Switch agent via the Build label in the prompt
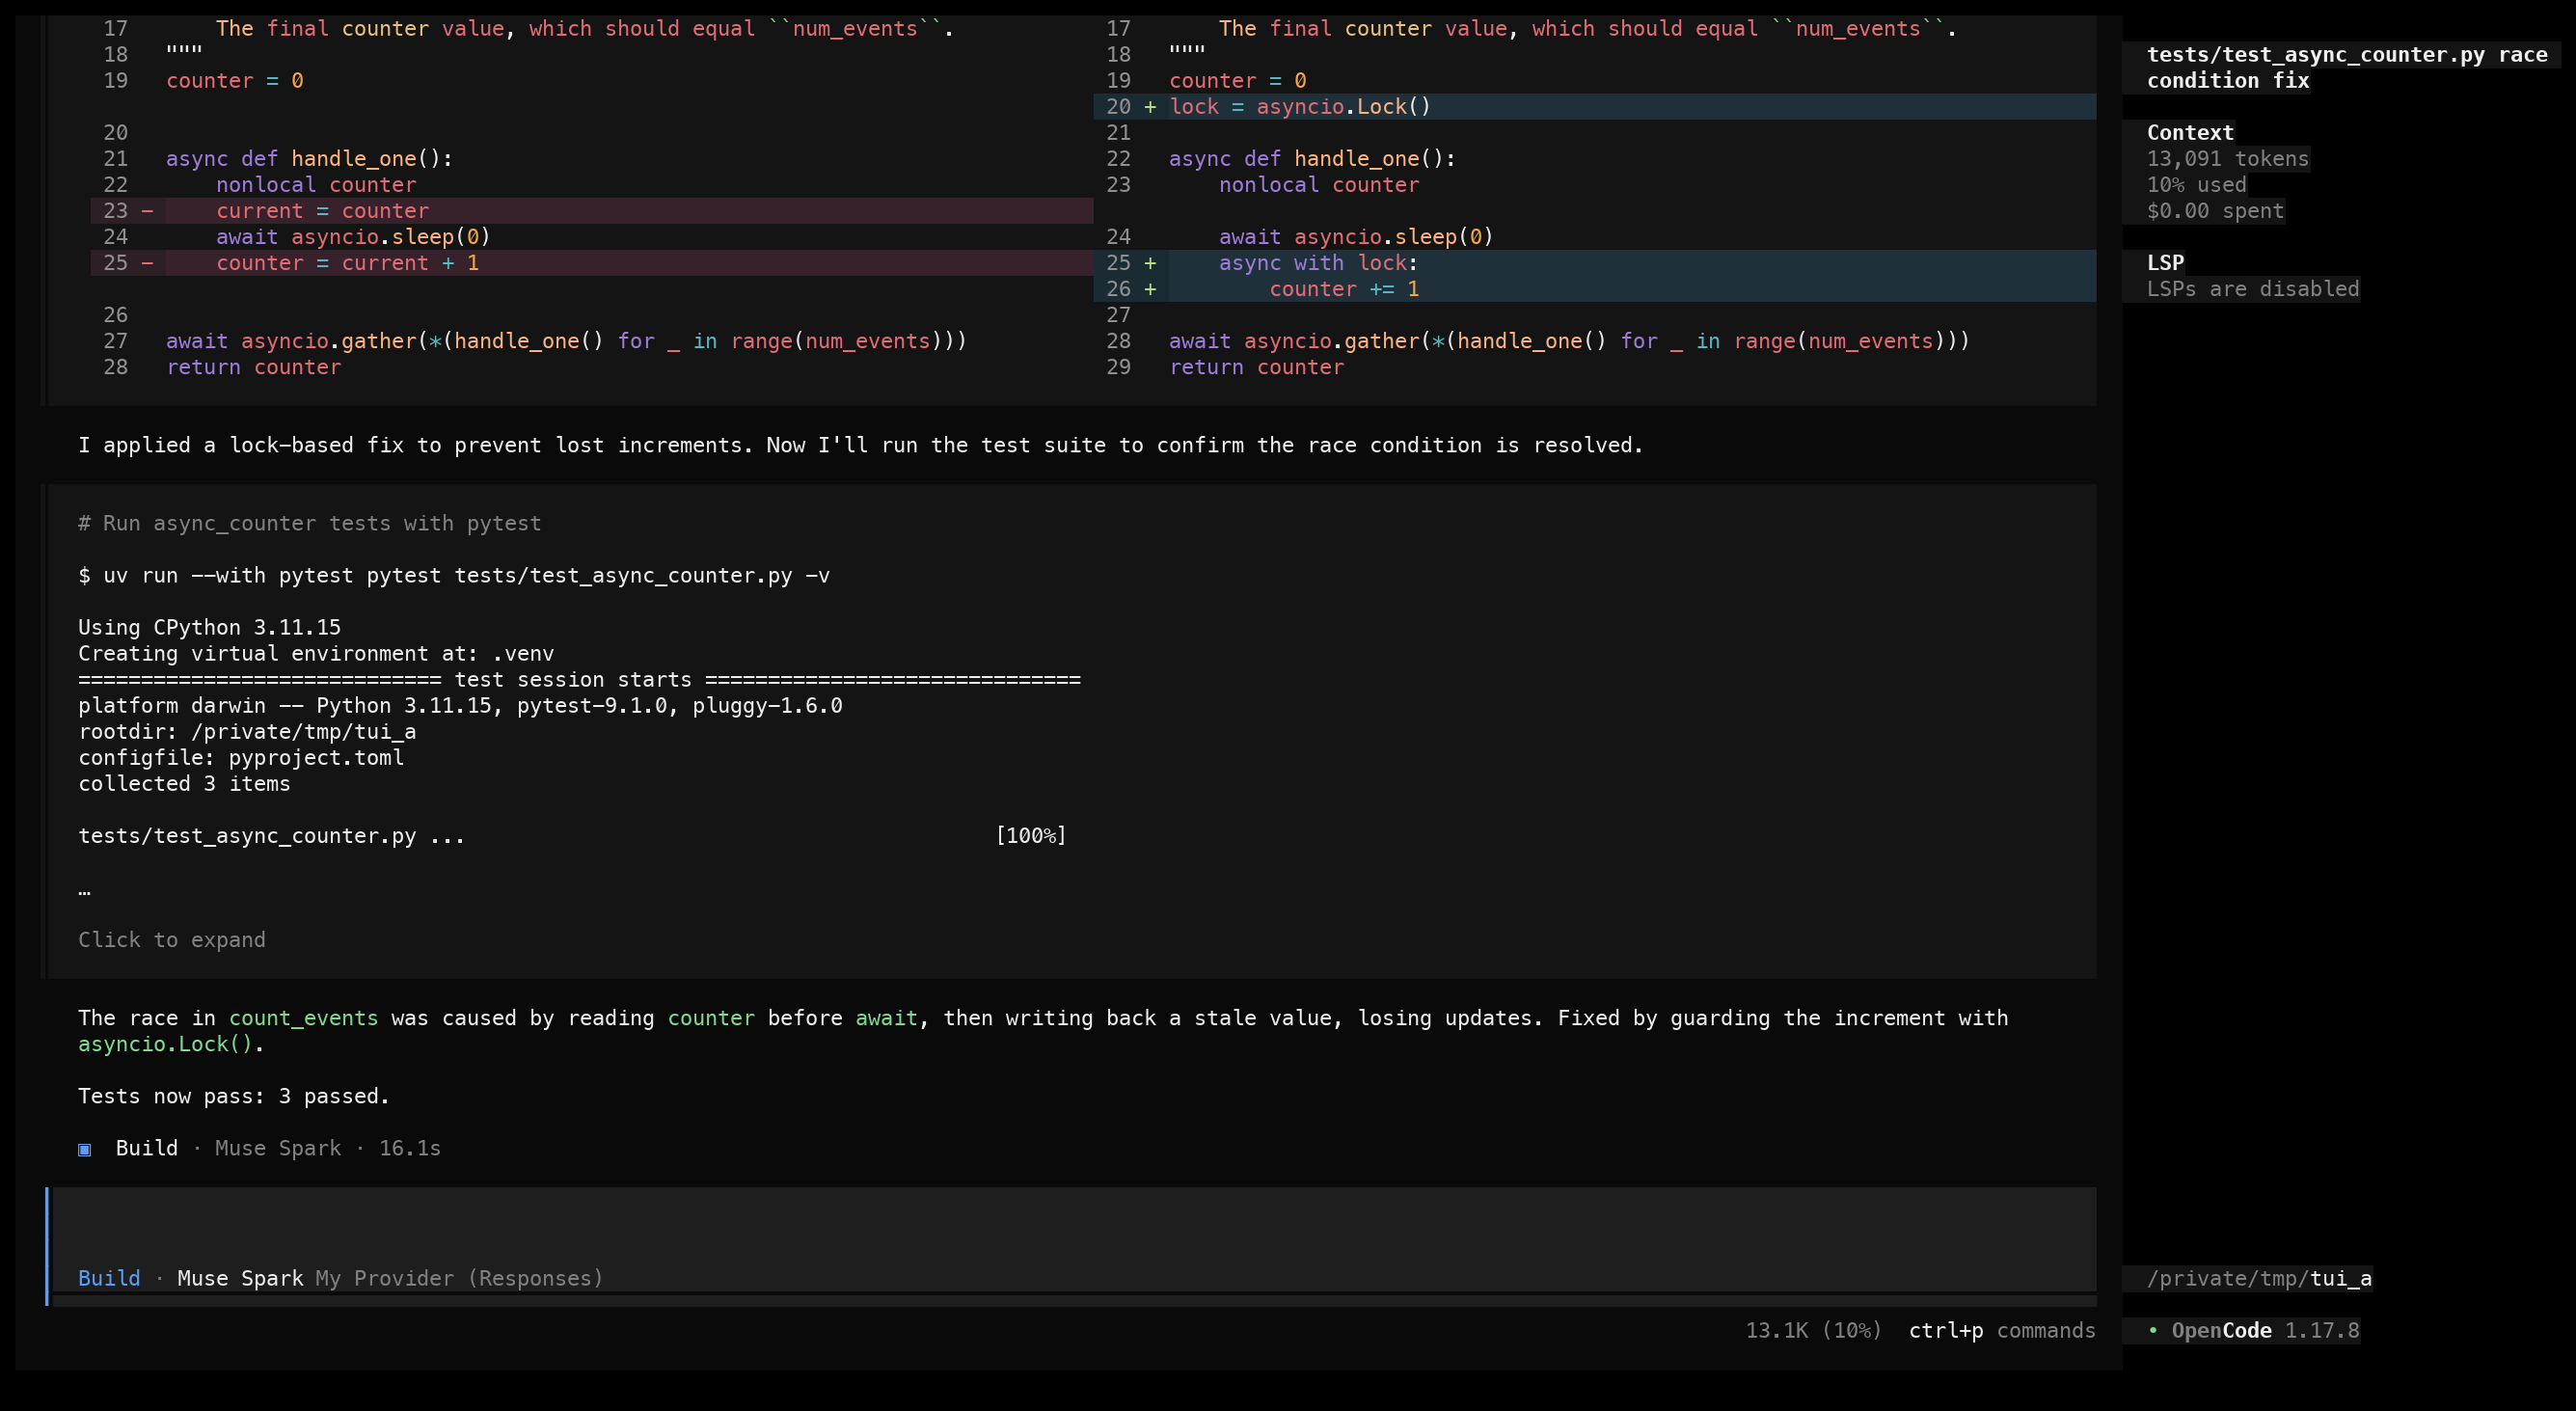Viewport: 2576px width, 1411px height. (x=109, y=1278)
